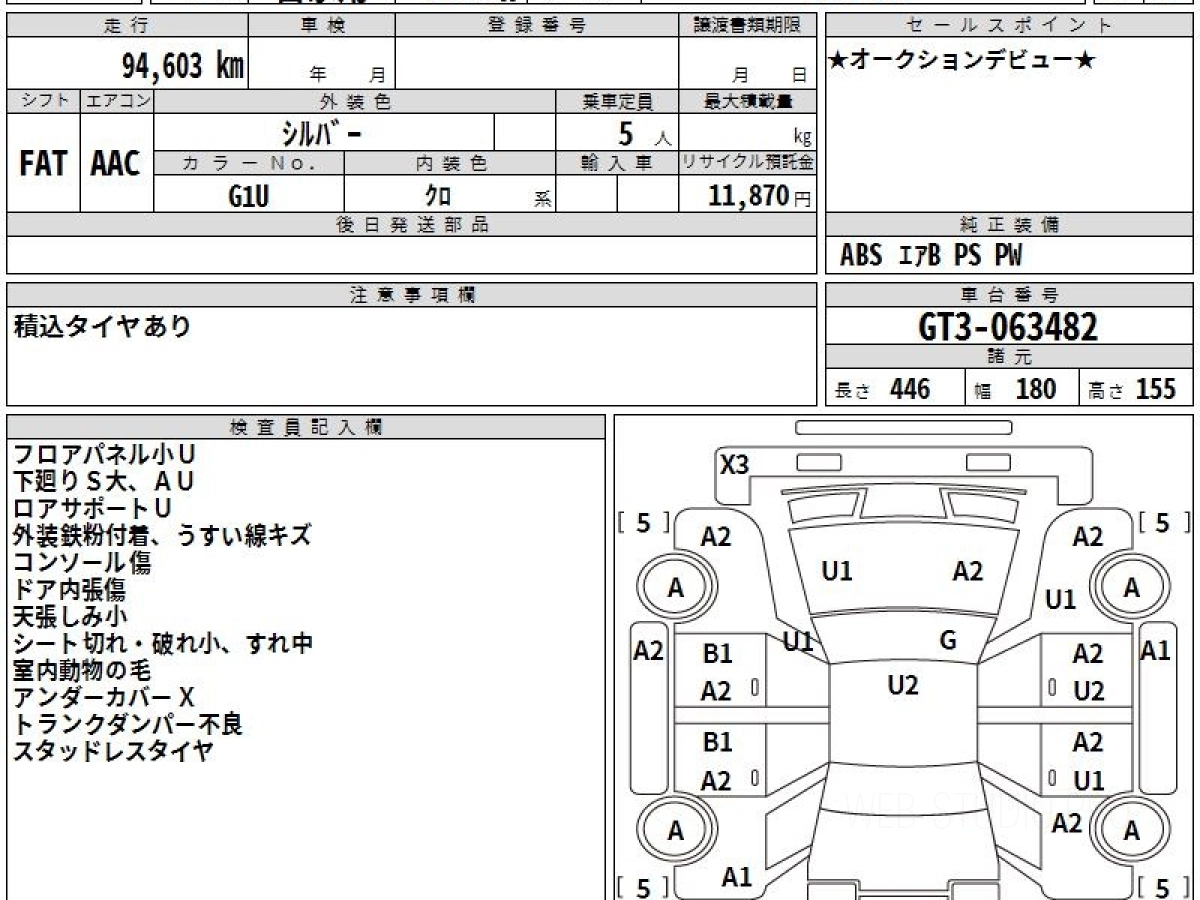Image resolution: width=1200 pixels, height=900 pixels.
Task: Select the 最大積載量 header
Action: [749, 101]
